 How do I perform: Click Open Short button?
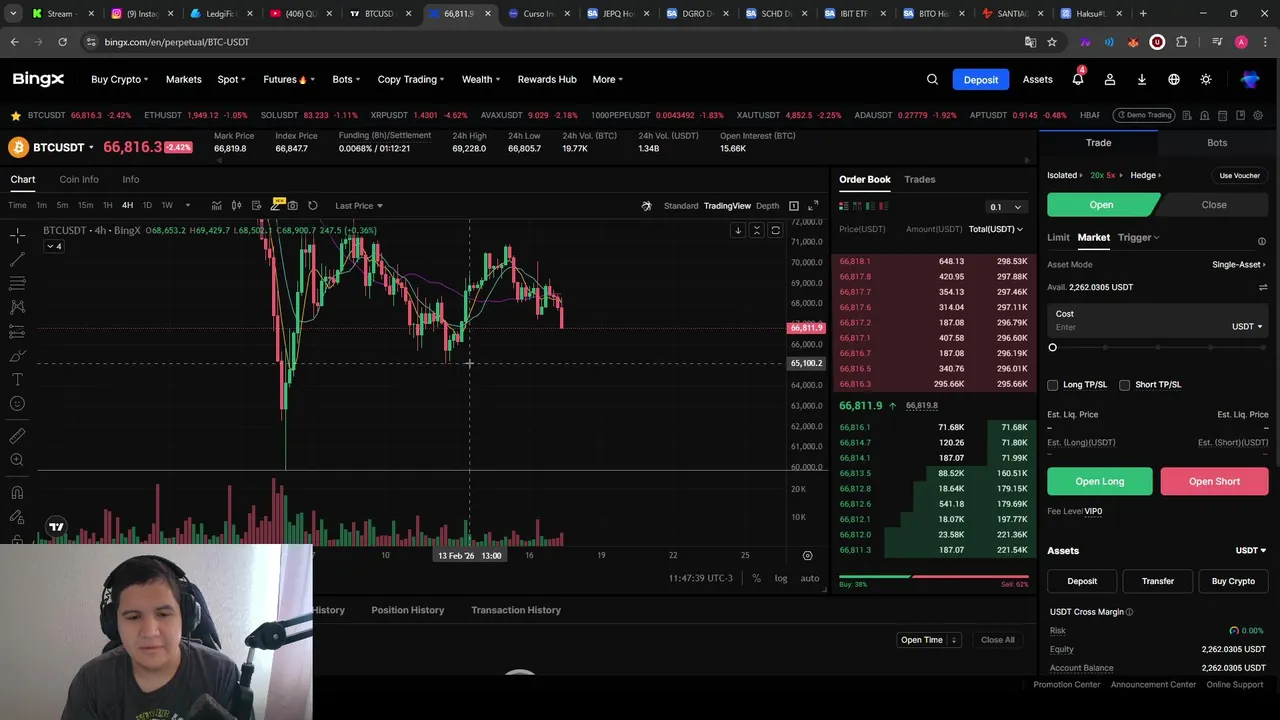pos(1214,482)
